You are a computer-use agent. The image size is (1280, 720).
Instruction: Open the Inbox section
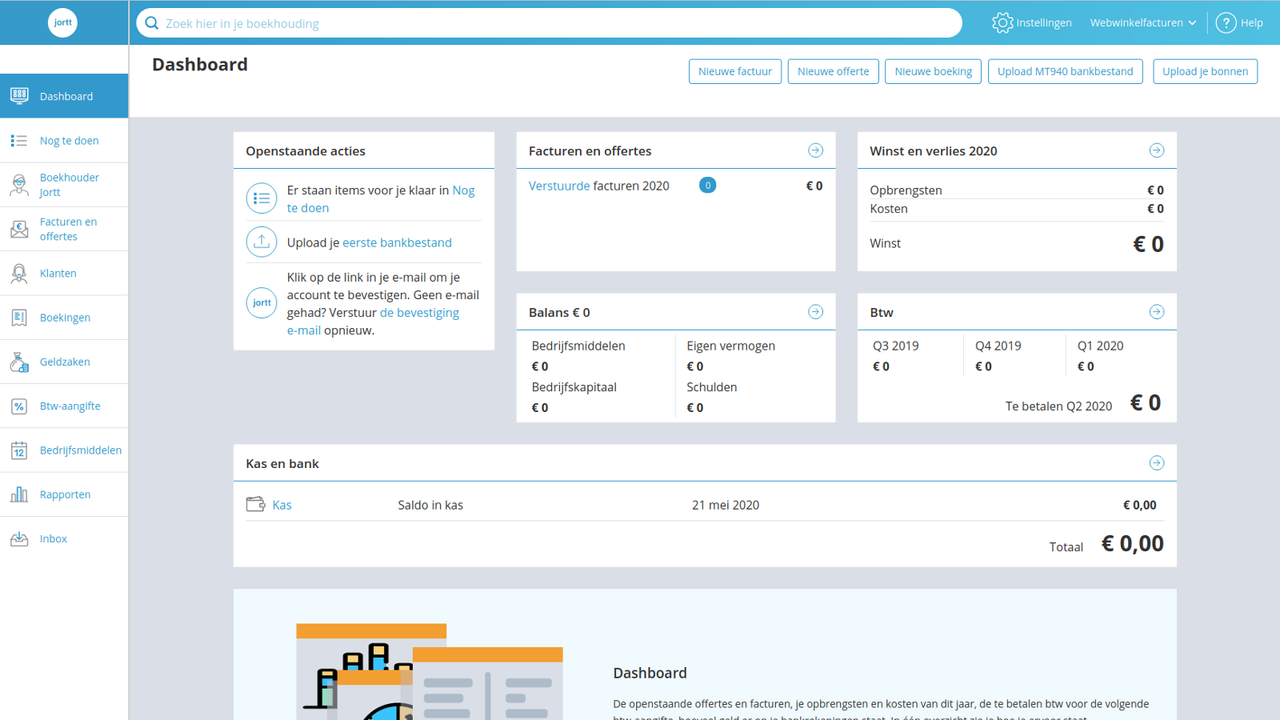point(52,538)
